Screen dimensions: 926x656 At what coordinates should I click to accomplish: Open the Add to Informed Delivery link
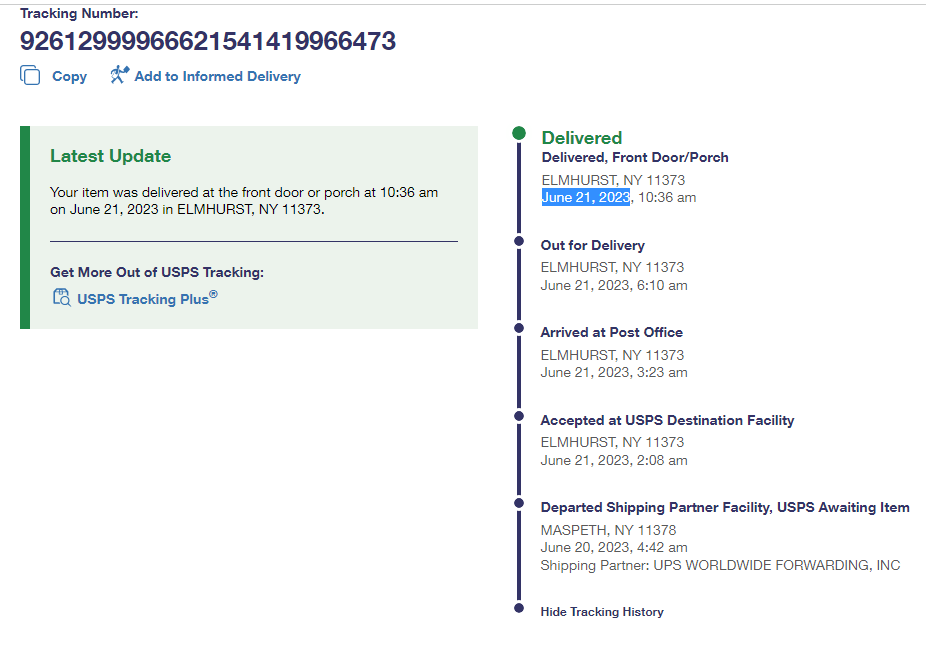point(217,76)
